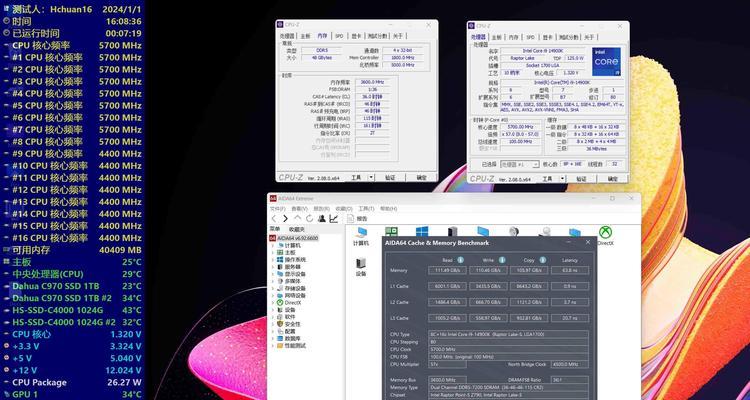Open 主板 tab in right CPU-Z window
This screenshot has height=400, width=750.
[496, 37]
